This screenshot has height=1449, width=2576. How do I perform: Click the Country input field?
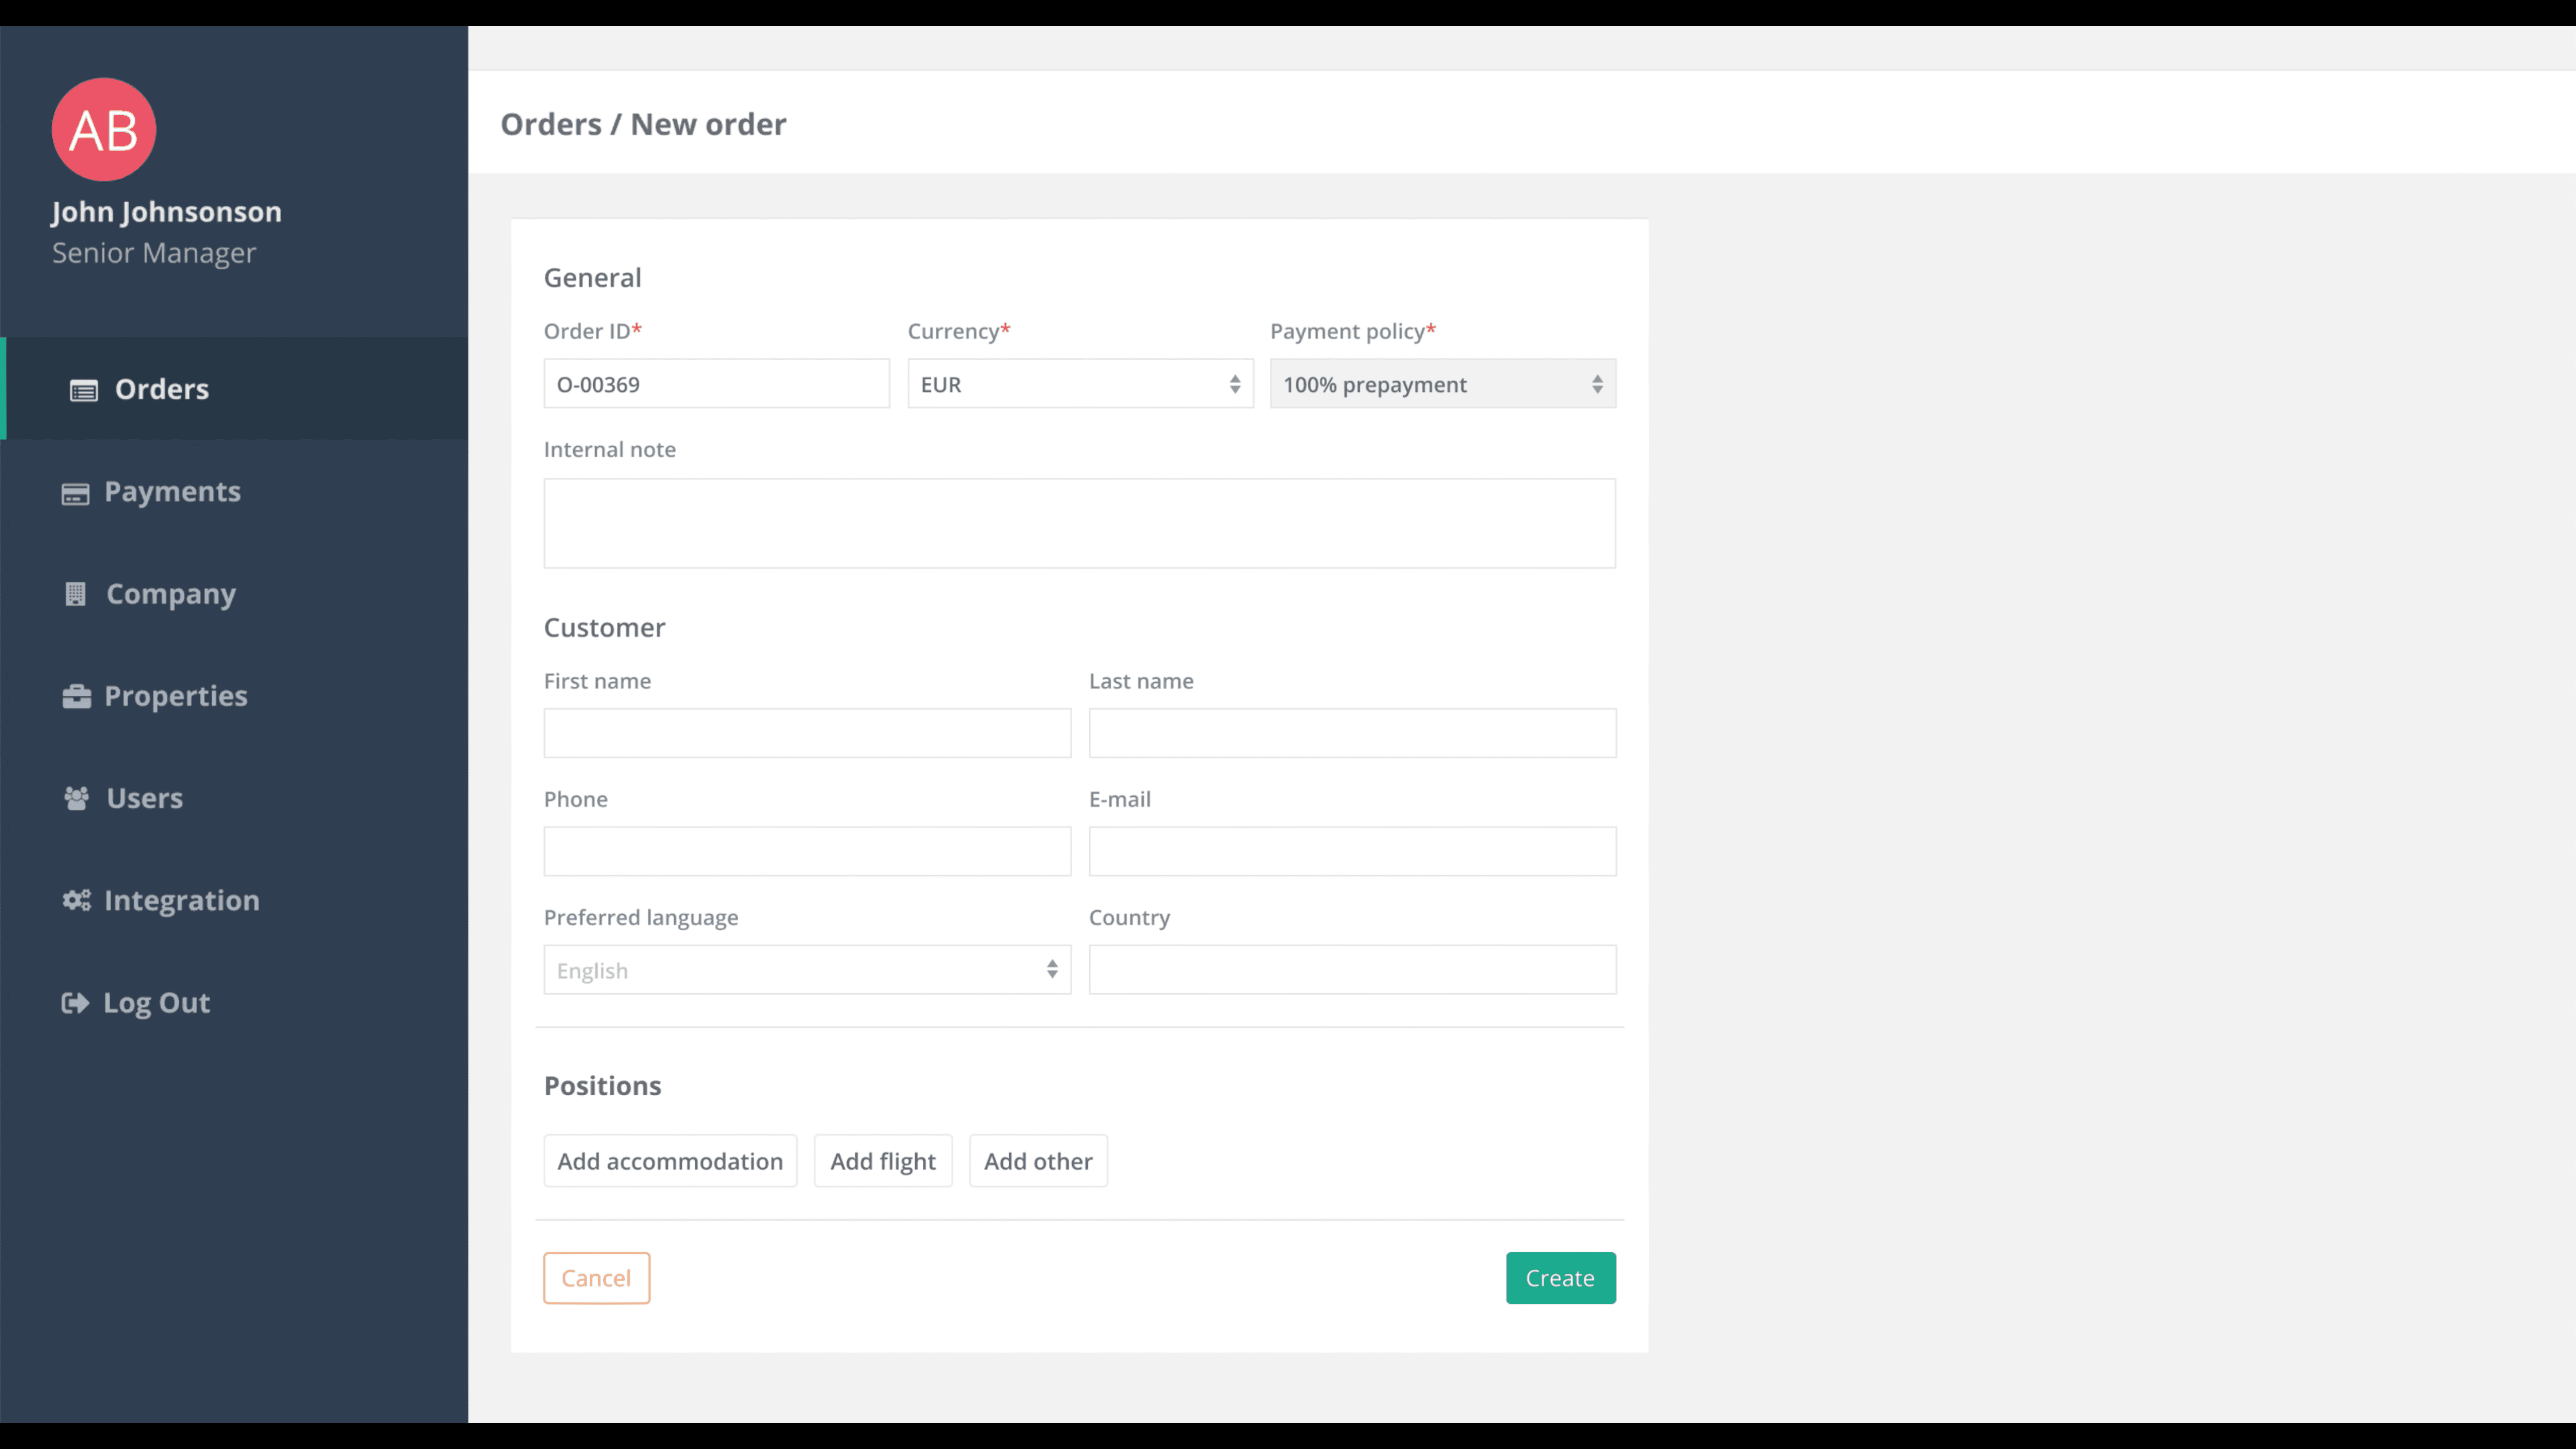[1352, 970]
